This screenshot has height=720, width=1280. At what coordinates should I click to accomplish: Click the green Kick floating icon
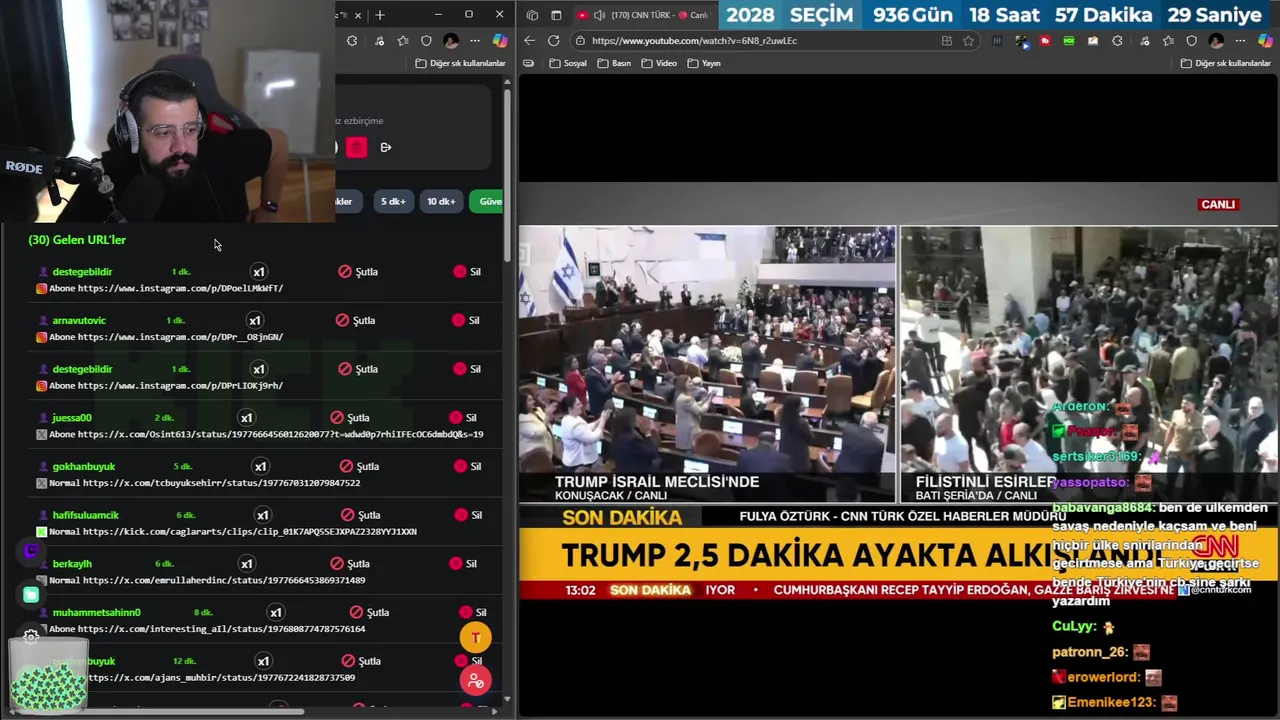pos(31,595)
